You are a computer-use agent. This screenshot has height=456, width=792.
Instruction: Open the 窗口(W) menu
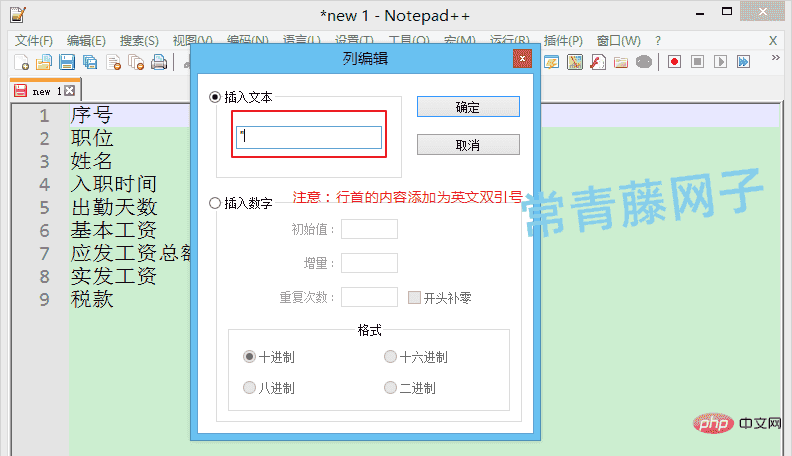619,40
